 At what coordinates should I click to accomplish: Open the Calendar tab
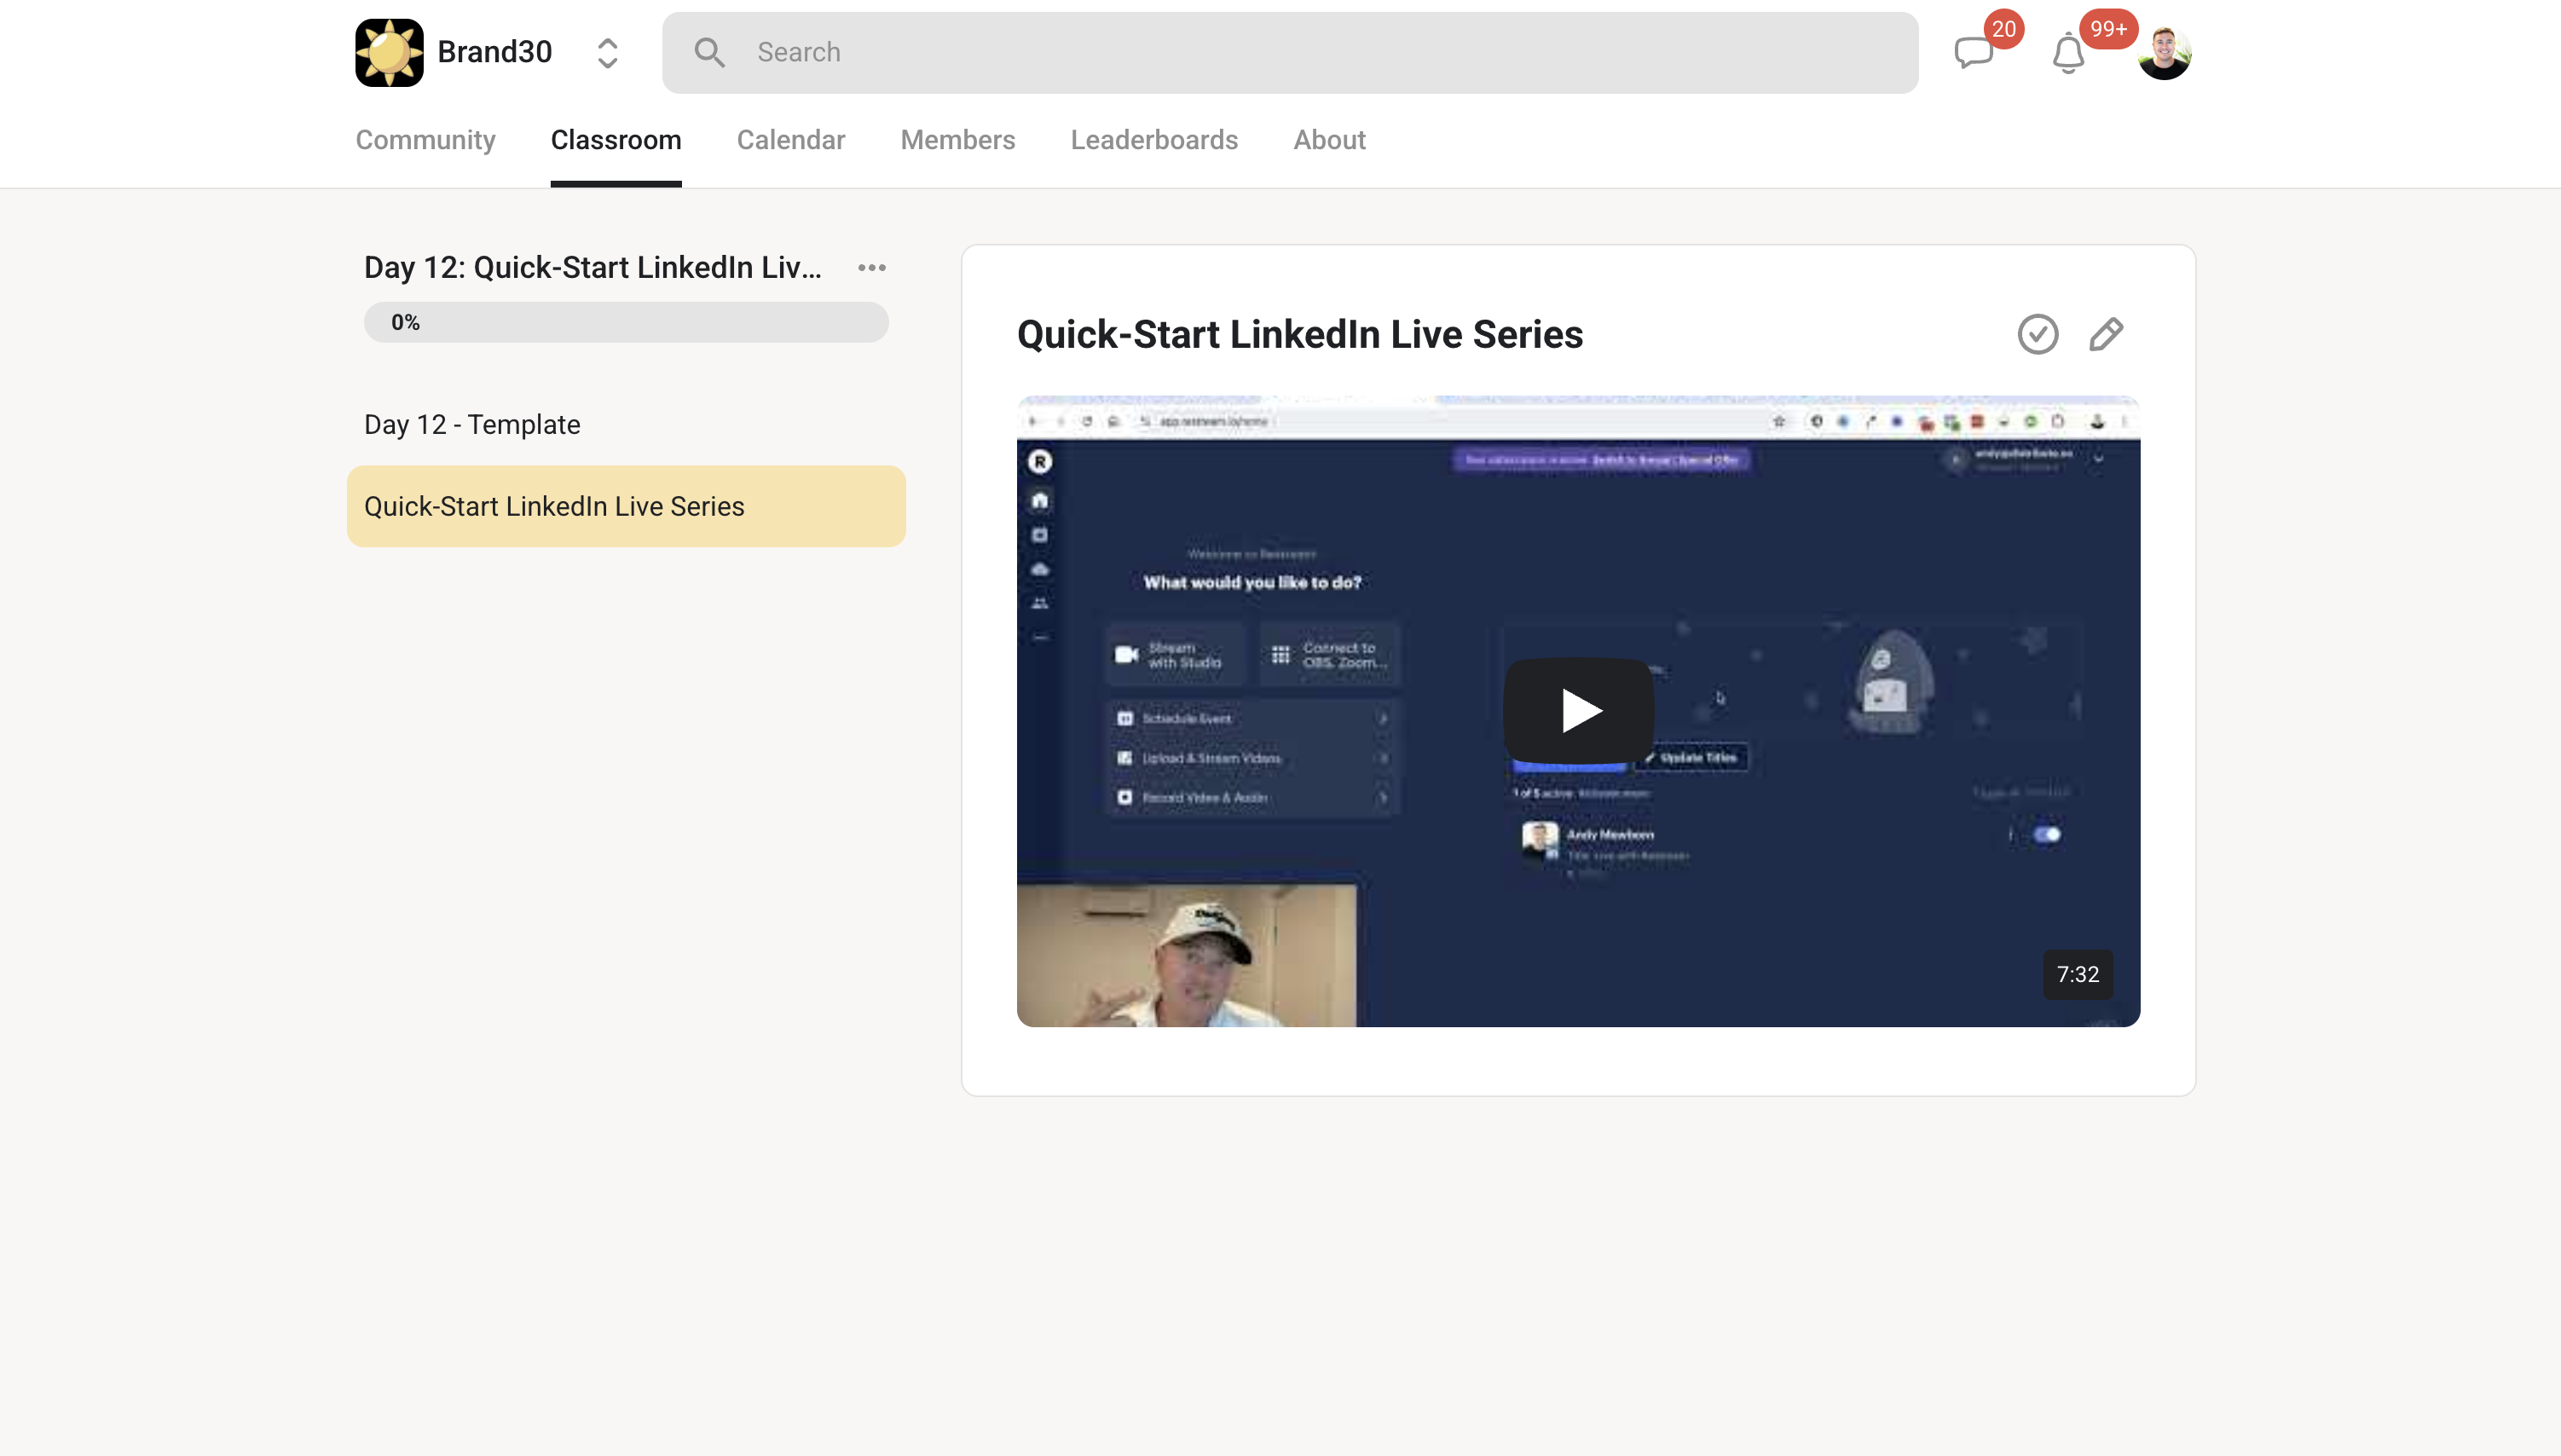[790, 140]
